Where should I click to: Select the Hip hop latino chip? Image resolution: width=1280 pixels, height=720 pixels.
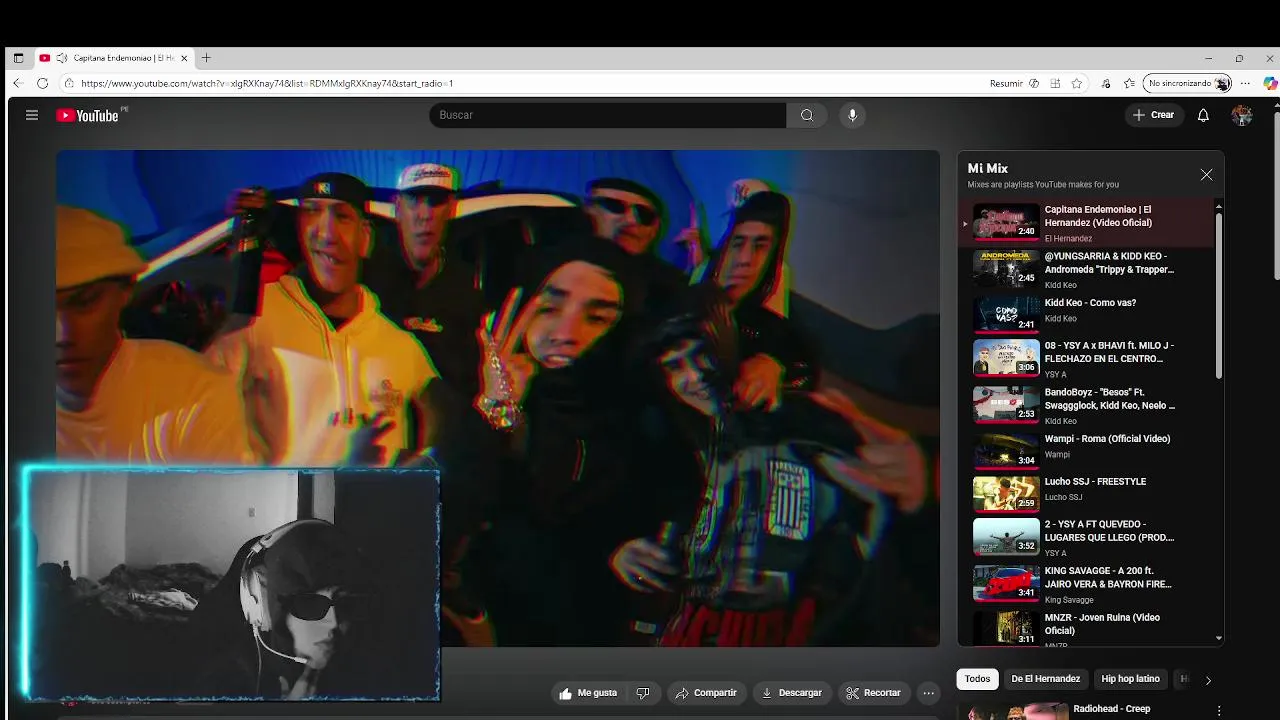pos(1130,679)
